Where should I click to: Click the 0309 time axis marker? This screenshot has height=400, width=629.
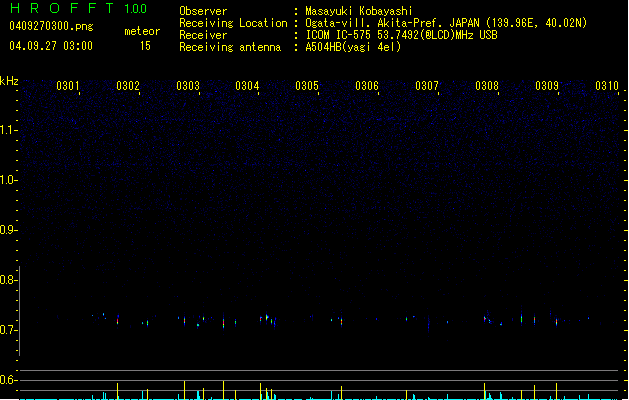click(547, 85)
